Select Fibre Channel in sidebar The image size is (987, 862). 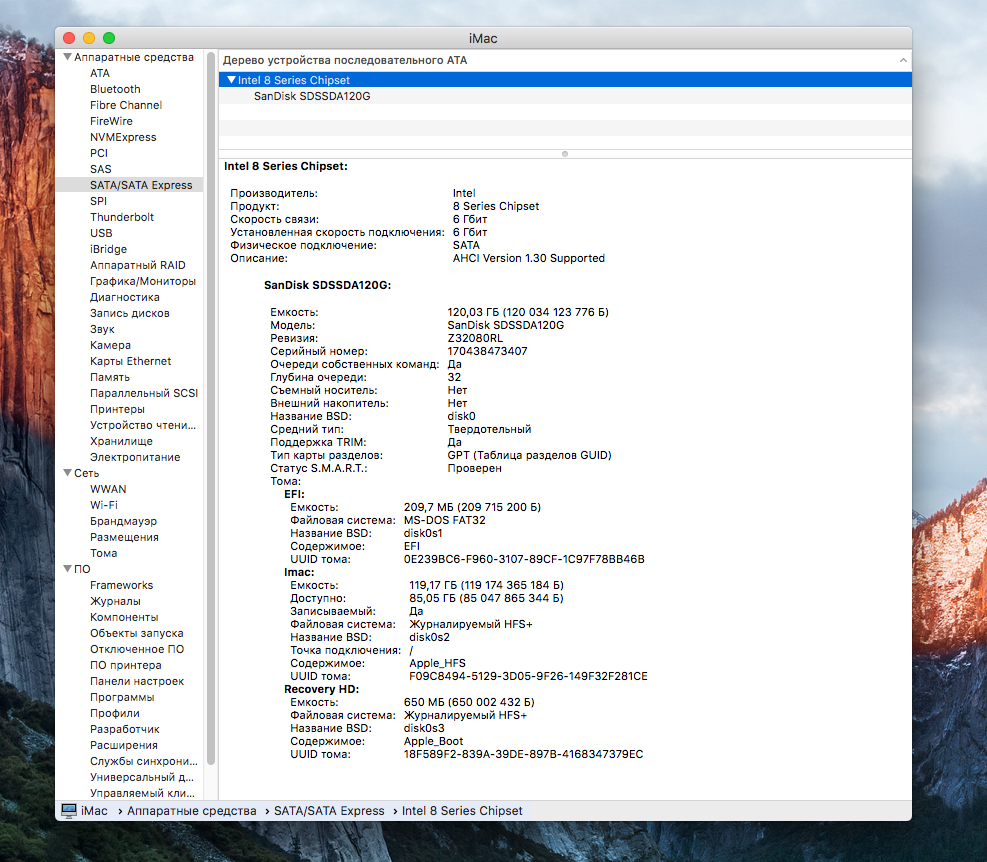point(126,105)
